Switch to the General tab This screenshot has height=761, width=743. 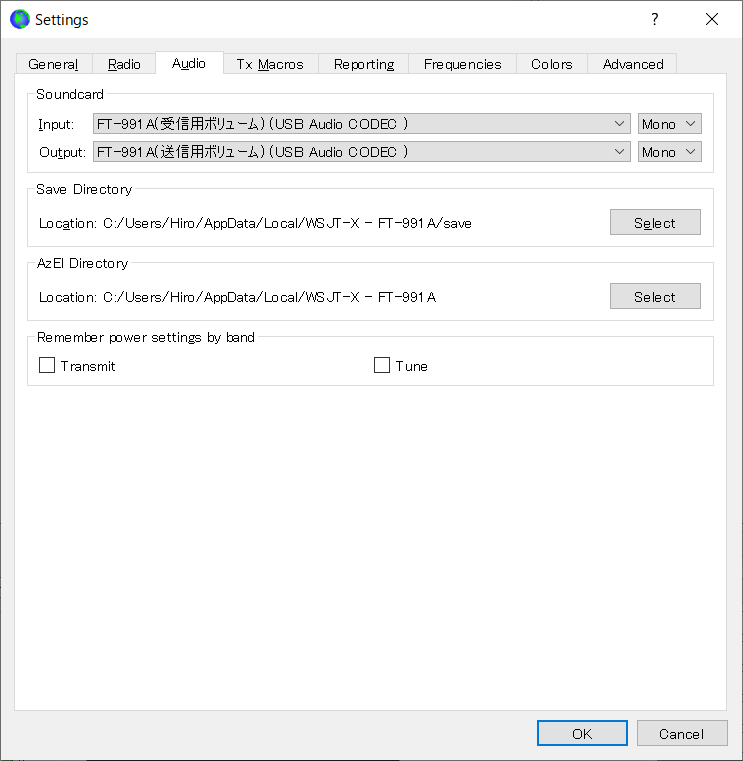tap(53, 64)
